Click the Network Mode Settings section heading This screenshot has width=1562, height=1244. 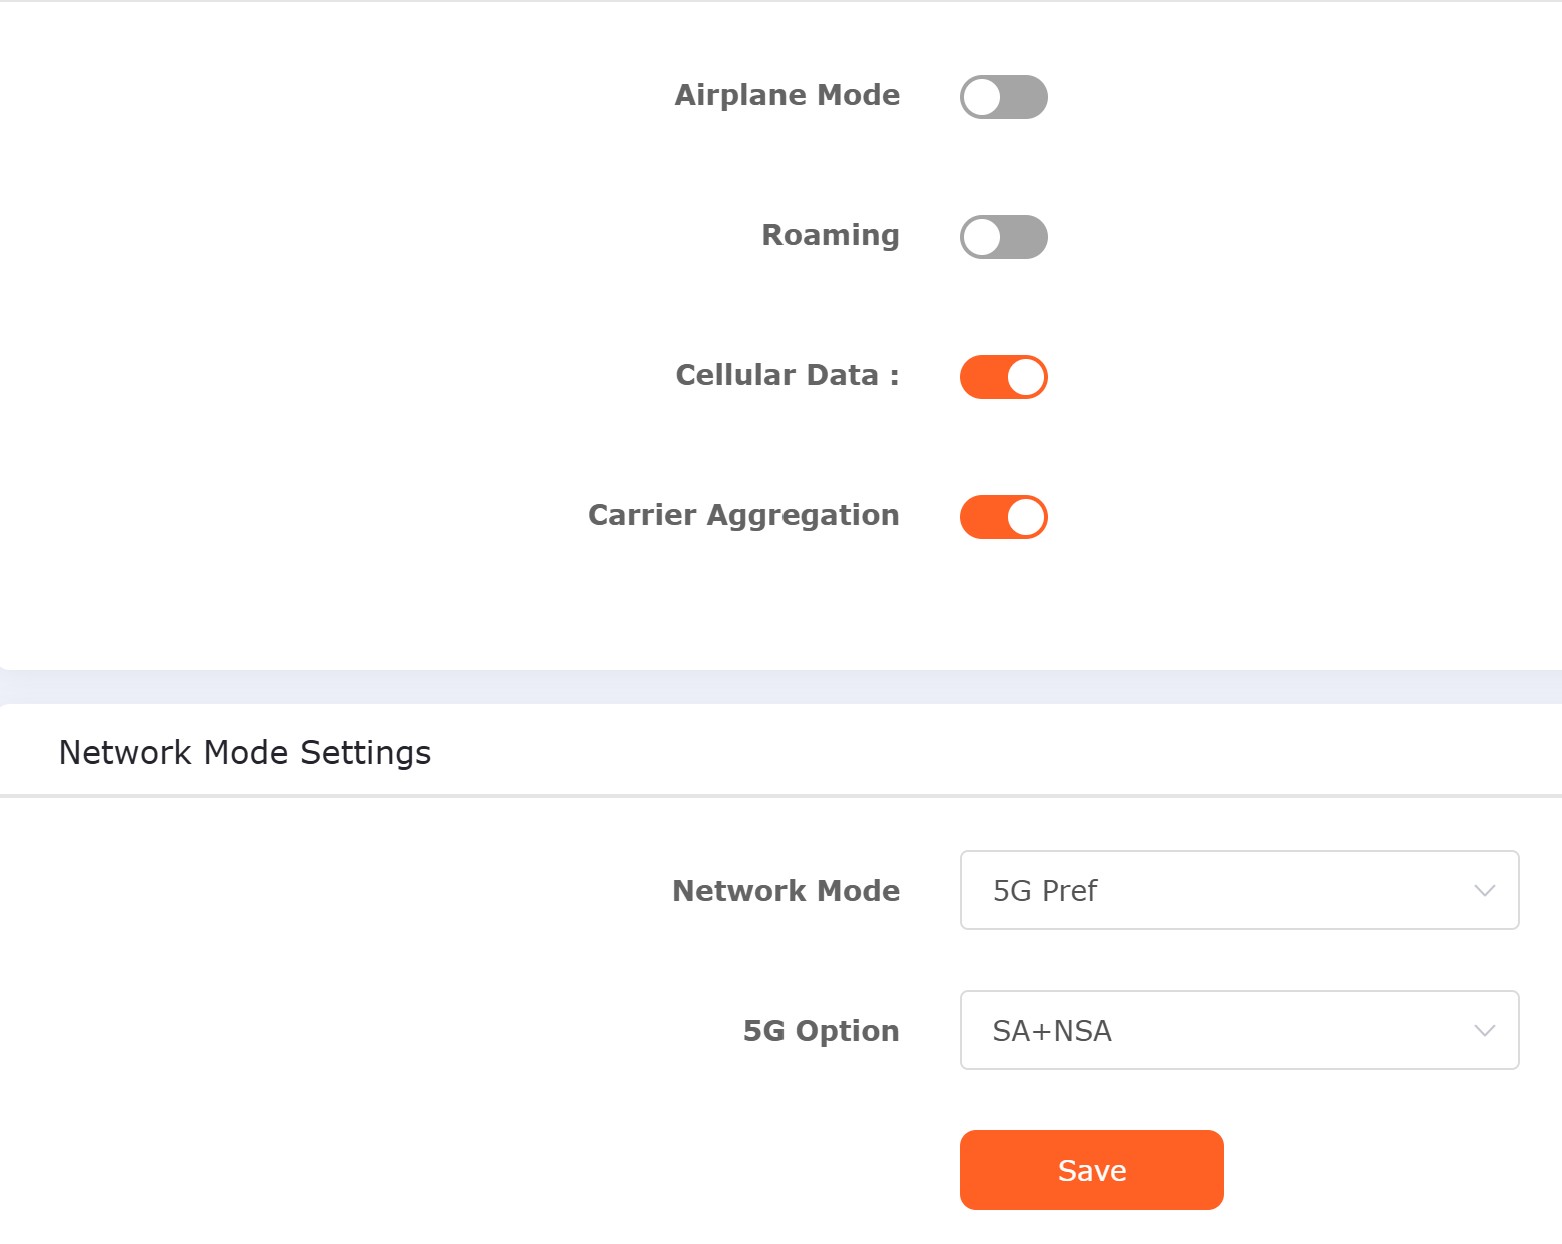(245, 752)
